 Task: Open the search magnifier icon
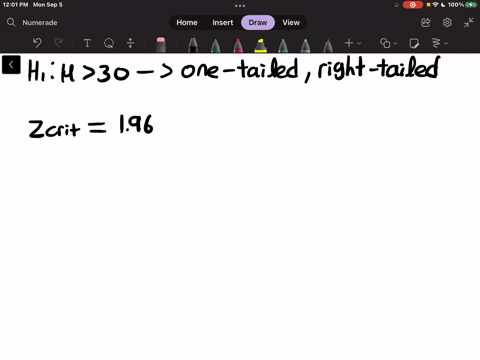pyautogui.click(x=11, y=22)
